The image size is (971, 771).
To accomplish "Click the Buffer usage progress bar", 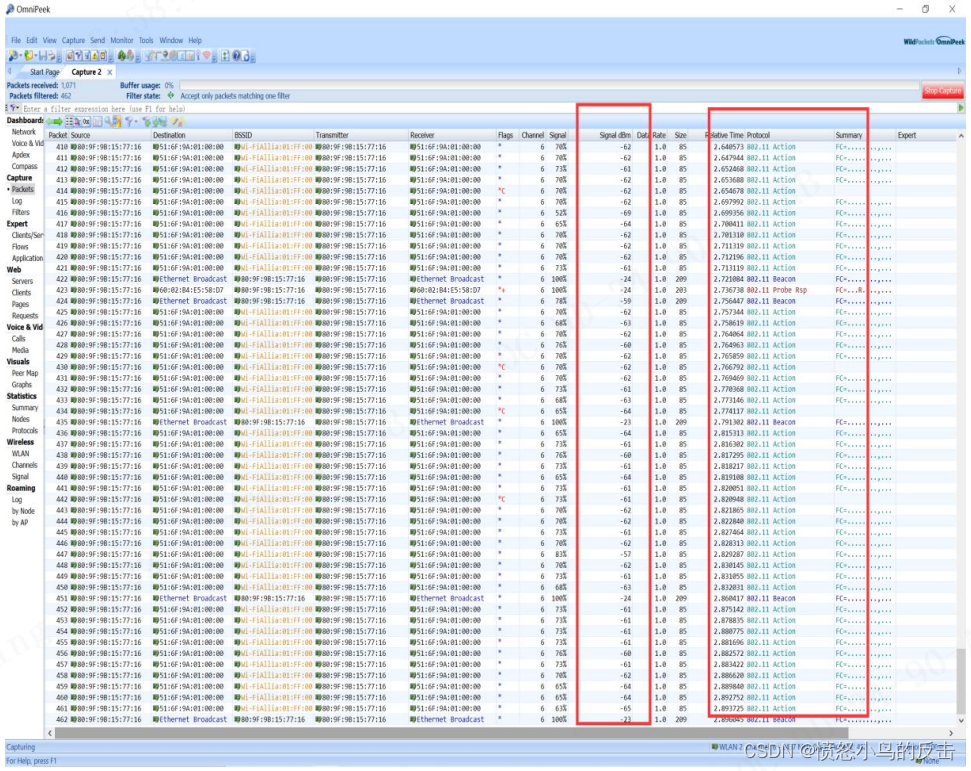I will click(548, 85).
